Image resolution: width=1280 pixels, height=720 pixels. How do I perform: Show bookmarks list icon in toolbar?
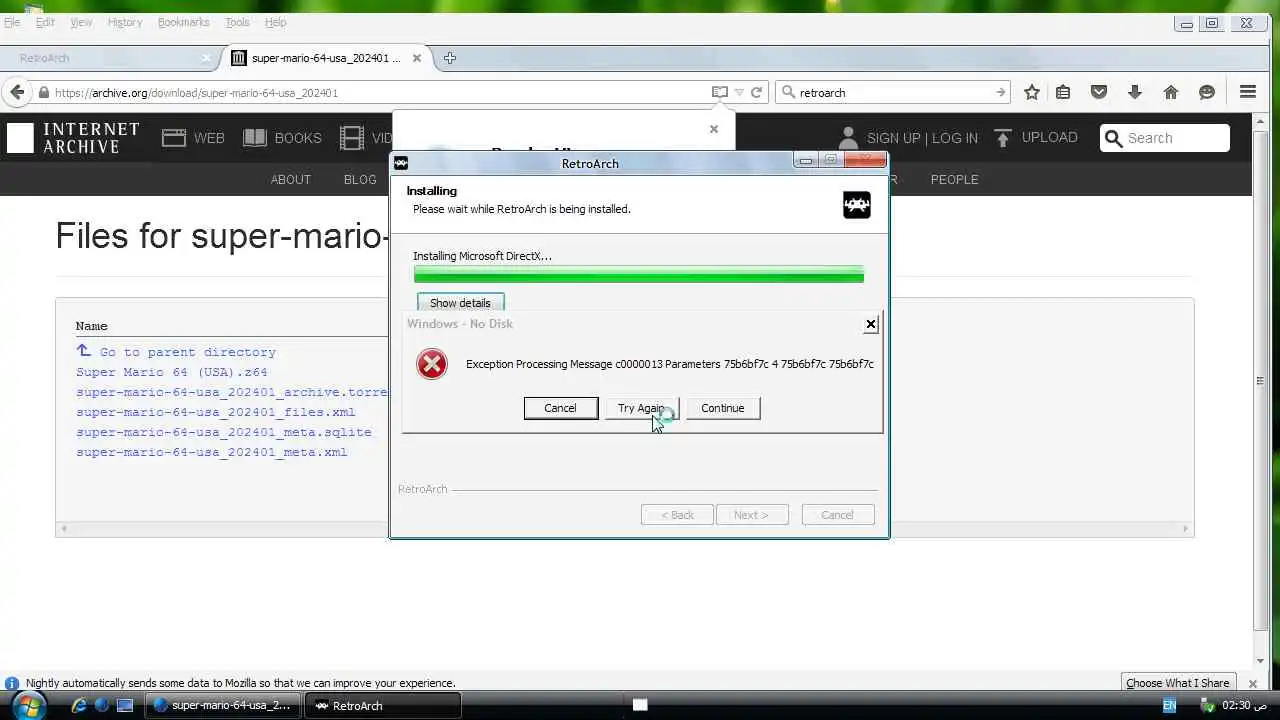[1063, 92]
